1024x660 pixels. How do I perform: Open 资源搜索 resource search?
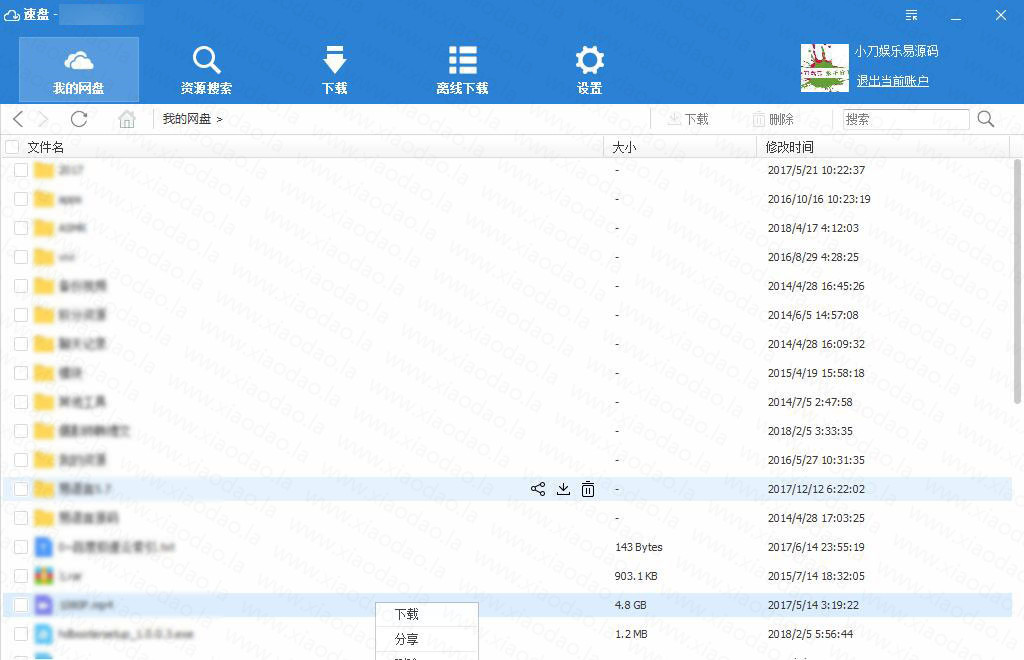point(206,69)
